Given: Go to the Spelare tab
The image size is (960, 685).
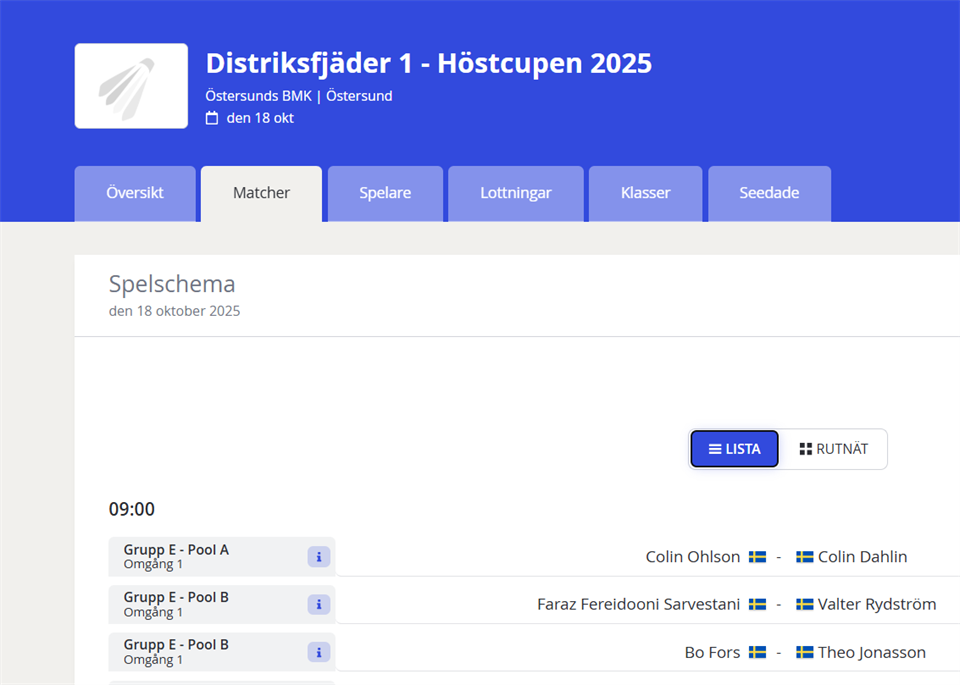Looking at the screenshot, I should tap(385, 193).
